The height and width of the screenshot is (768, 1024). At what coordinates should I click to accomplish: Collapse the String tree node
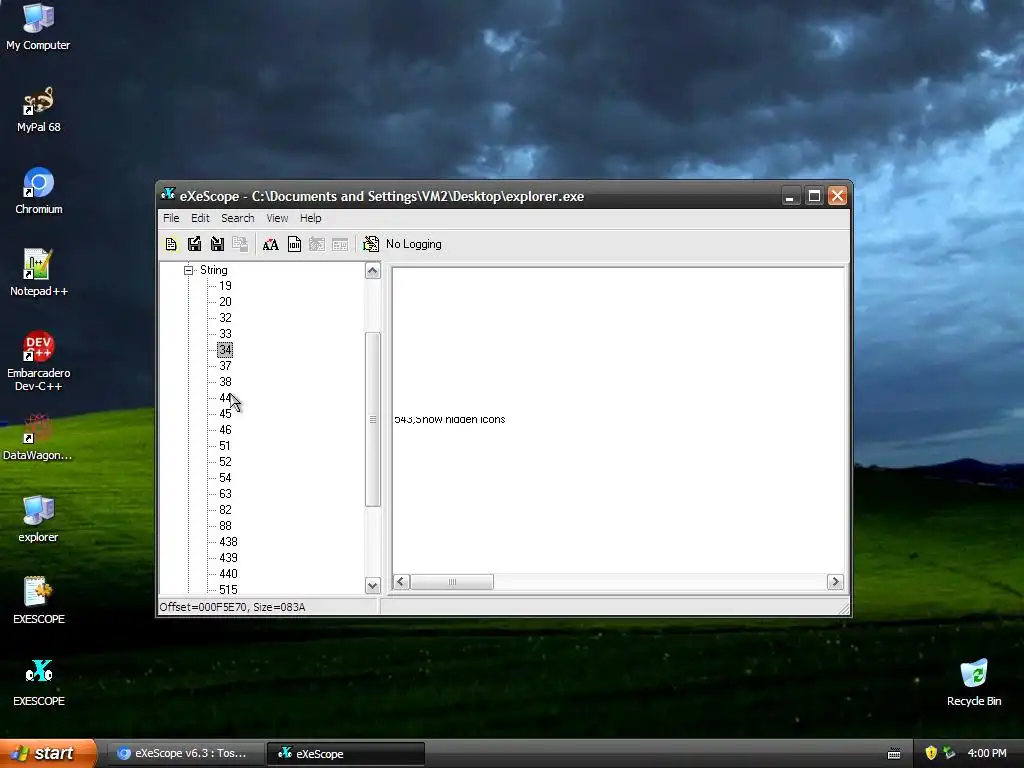189,270
